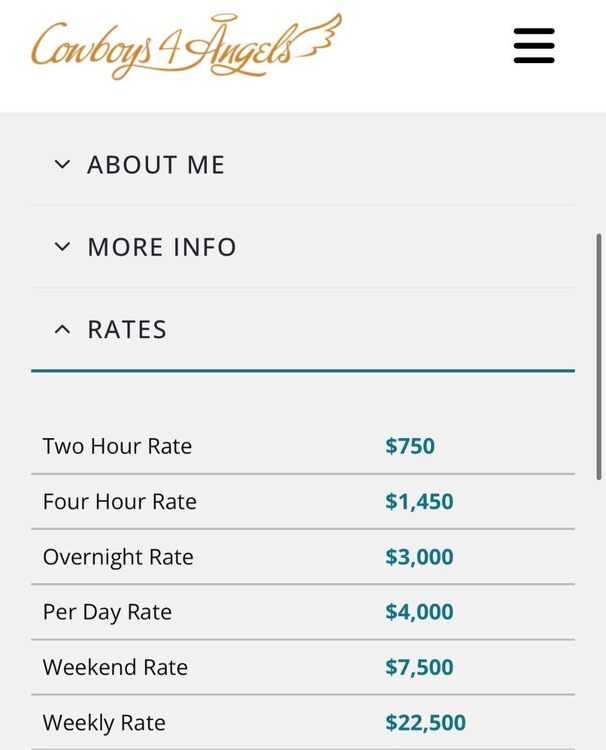Click the Weekend Rate label

click(x=115, y=667)
